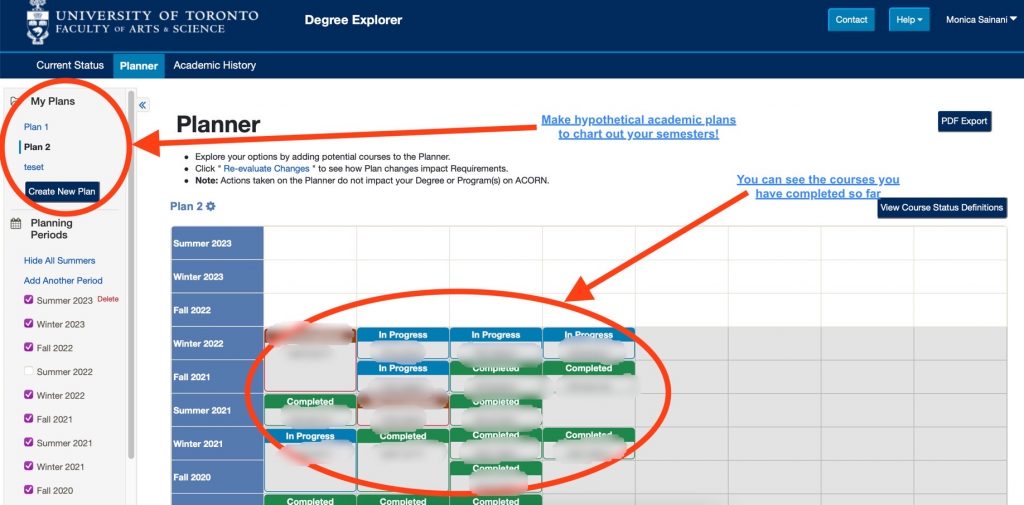Viewport: 1024px width, 505px height.
Task: Open Plan 1 from My Plans
Action: pos(36,127)
